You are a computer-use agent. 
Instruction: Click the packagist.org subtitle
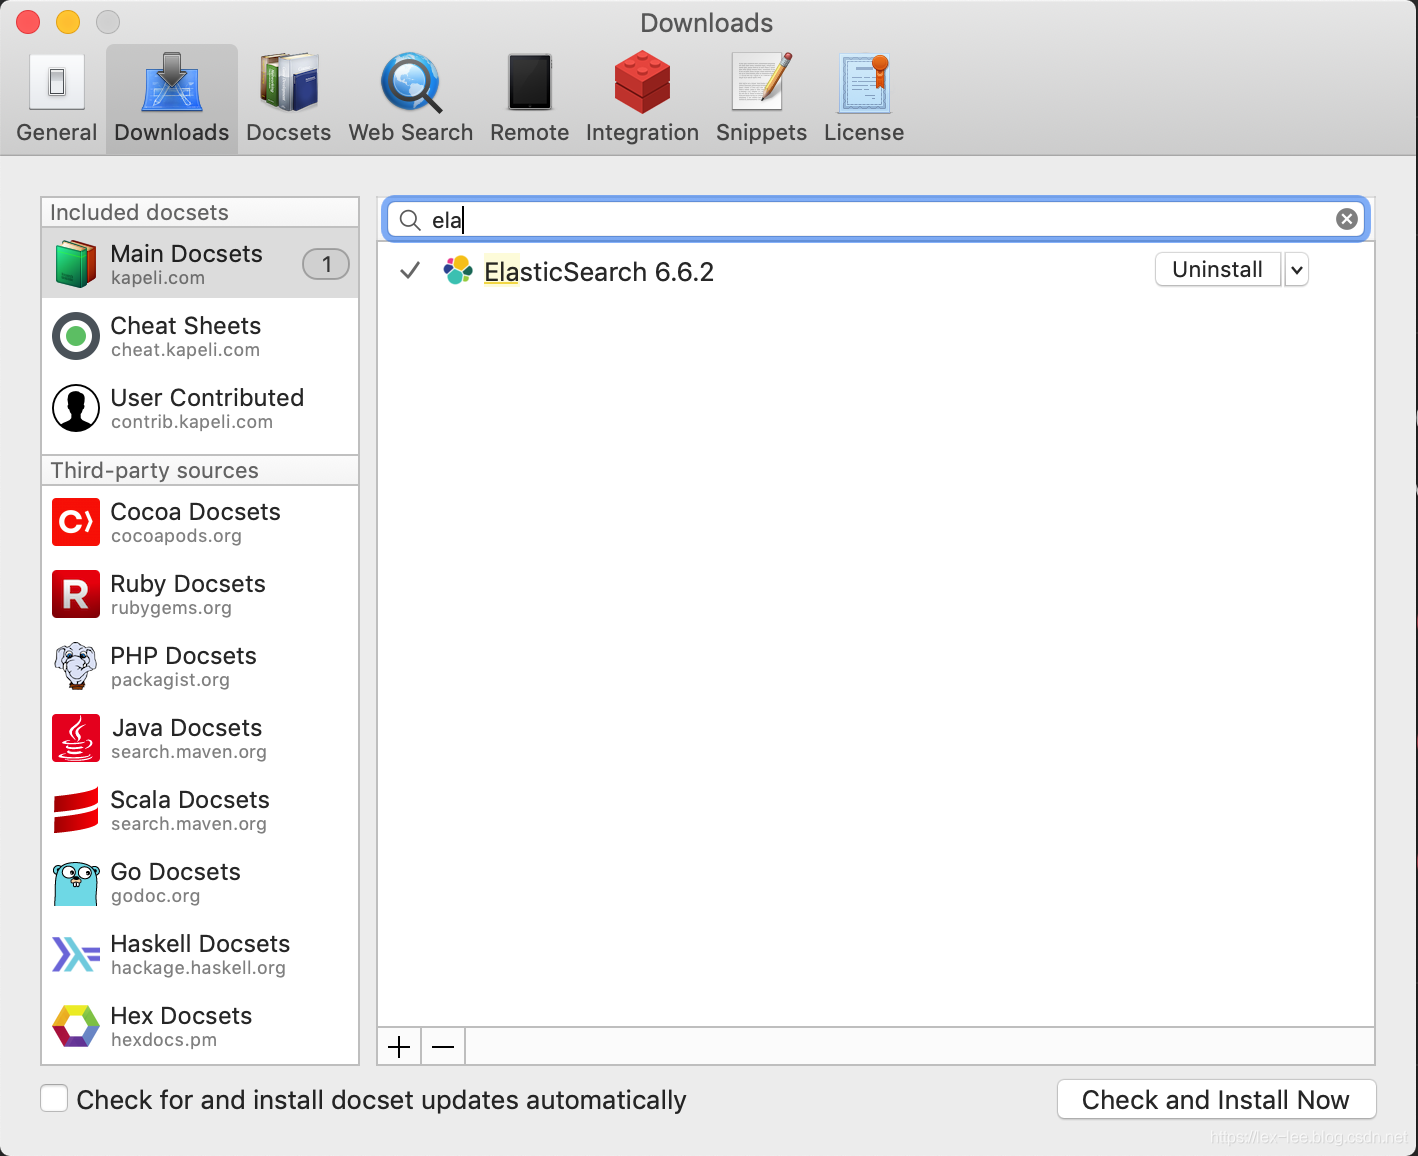click(x=170, y=680)
